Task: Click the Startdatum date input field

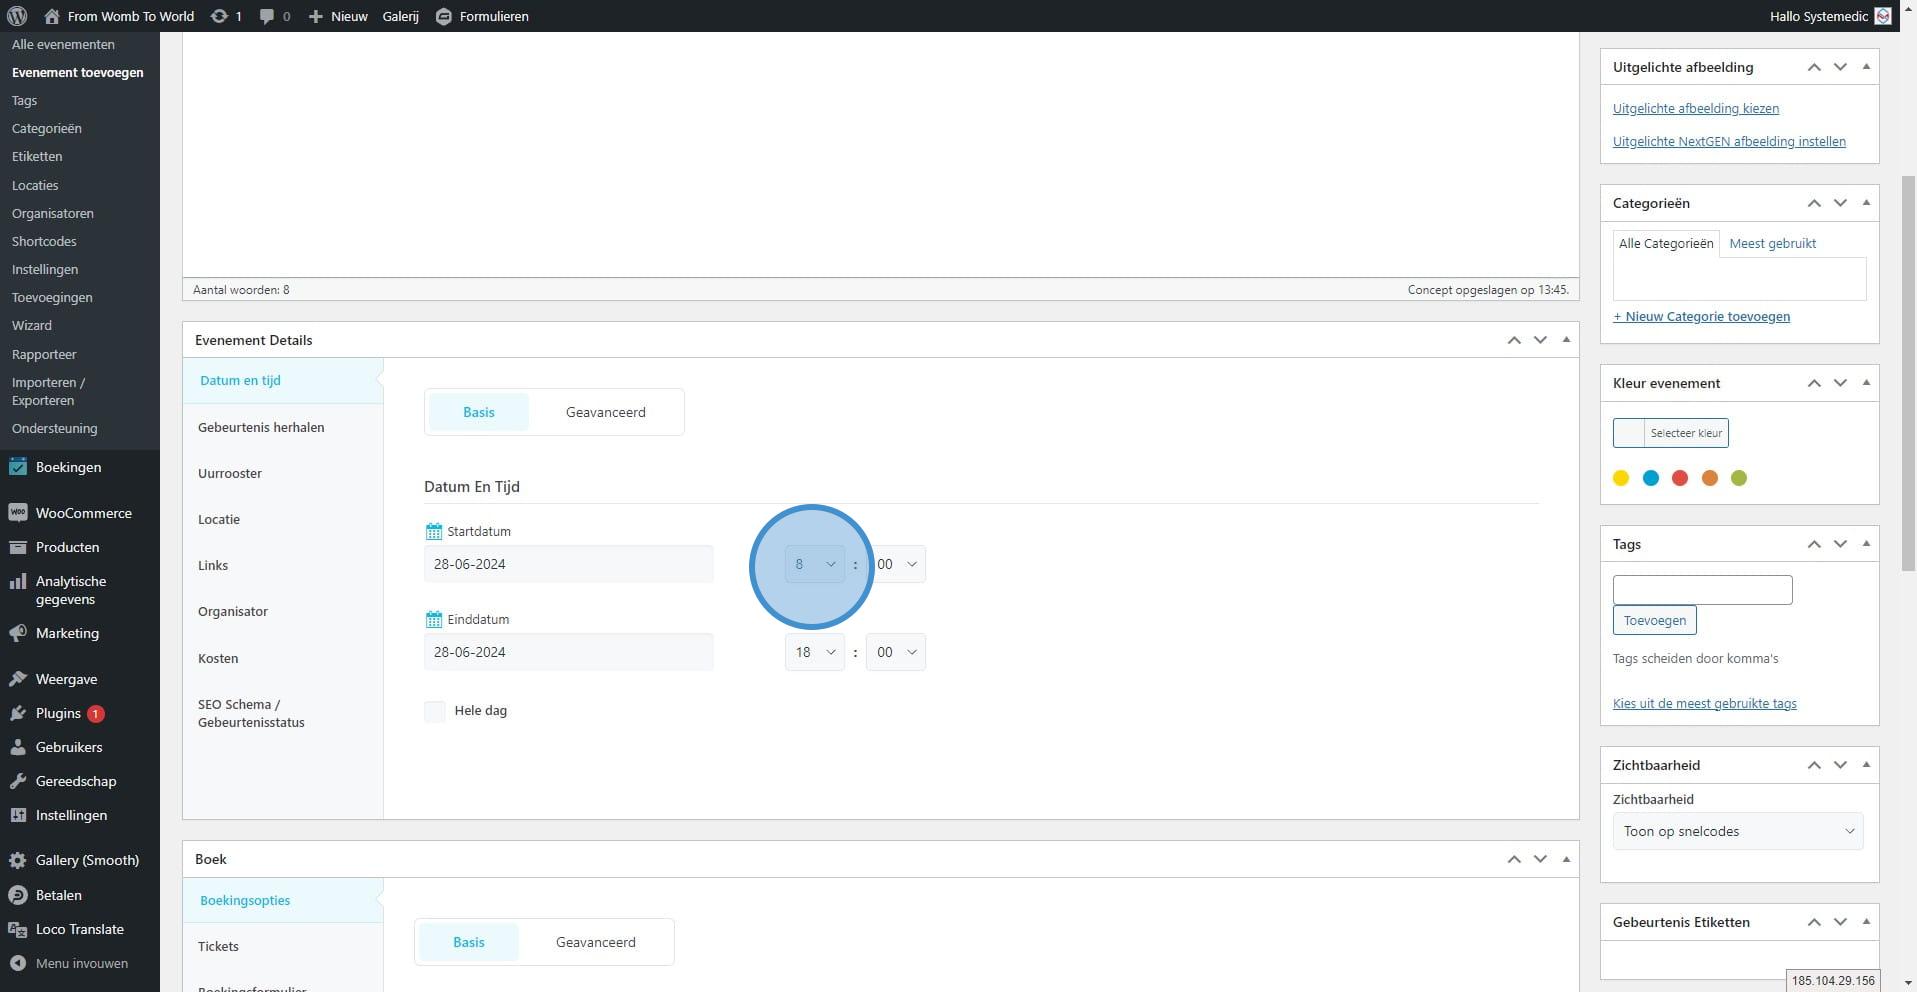Action: click(568, 565)
